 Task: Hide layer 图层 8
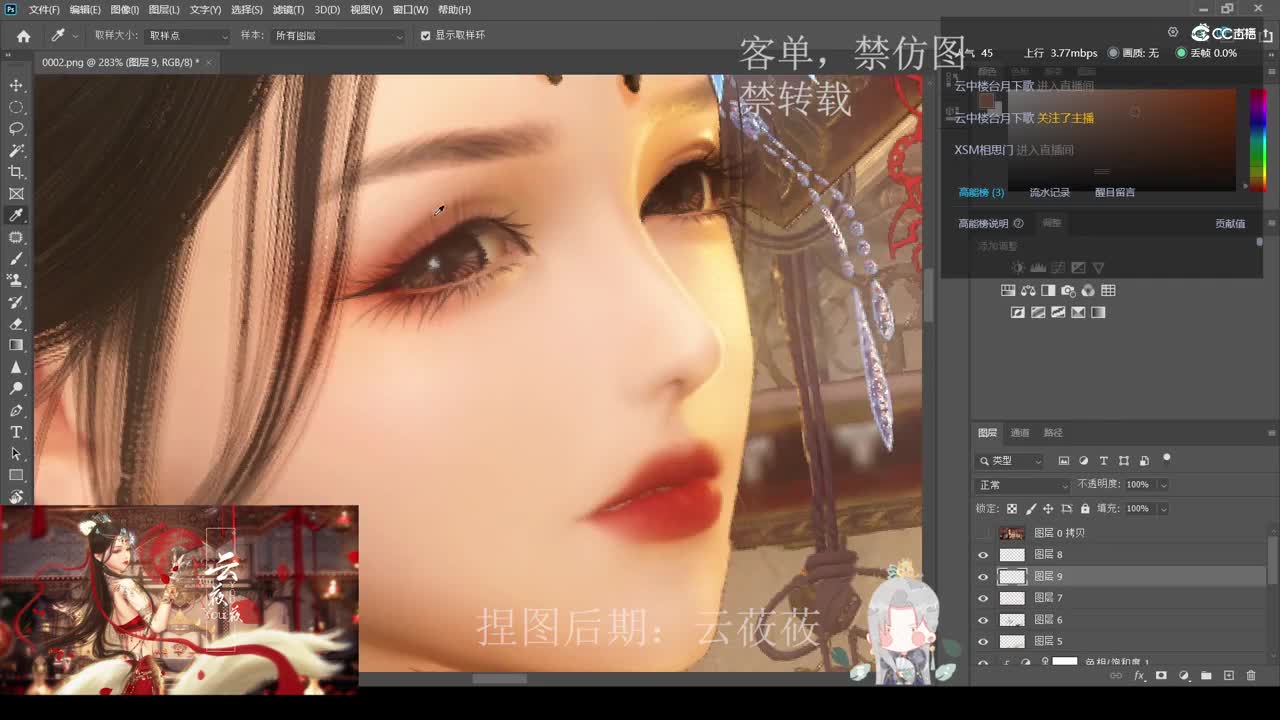tap(983, 555)
